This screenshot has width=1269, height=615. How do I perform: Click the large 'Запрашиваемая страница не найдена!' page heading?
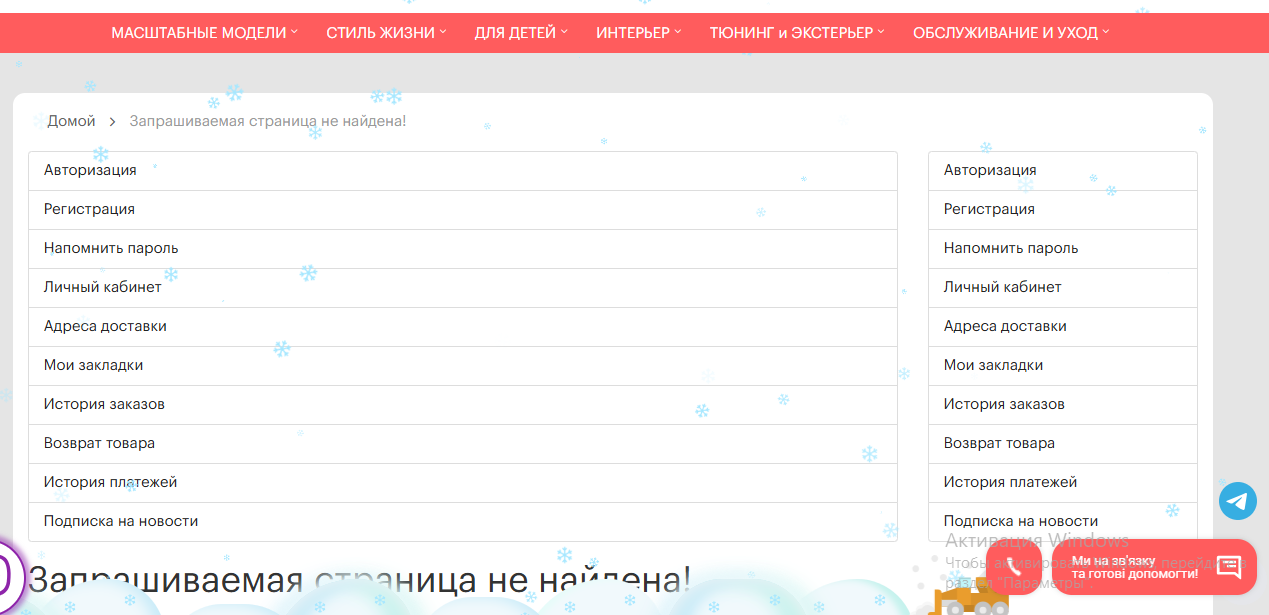359,581
